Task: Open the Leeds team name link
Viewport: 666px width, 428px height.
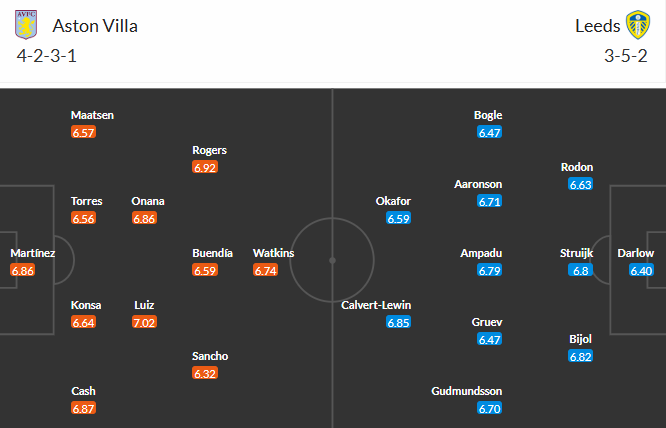Action: 598,26
